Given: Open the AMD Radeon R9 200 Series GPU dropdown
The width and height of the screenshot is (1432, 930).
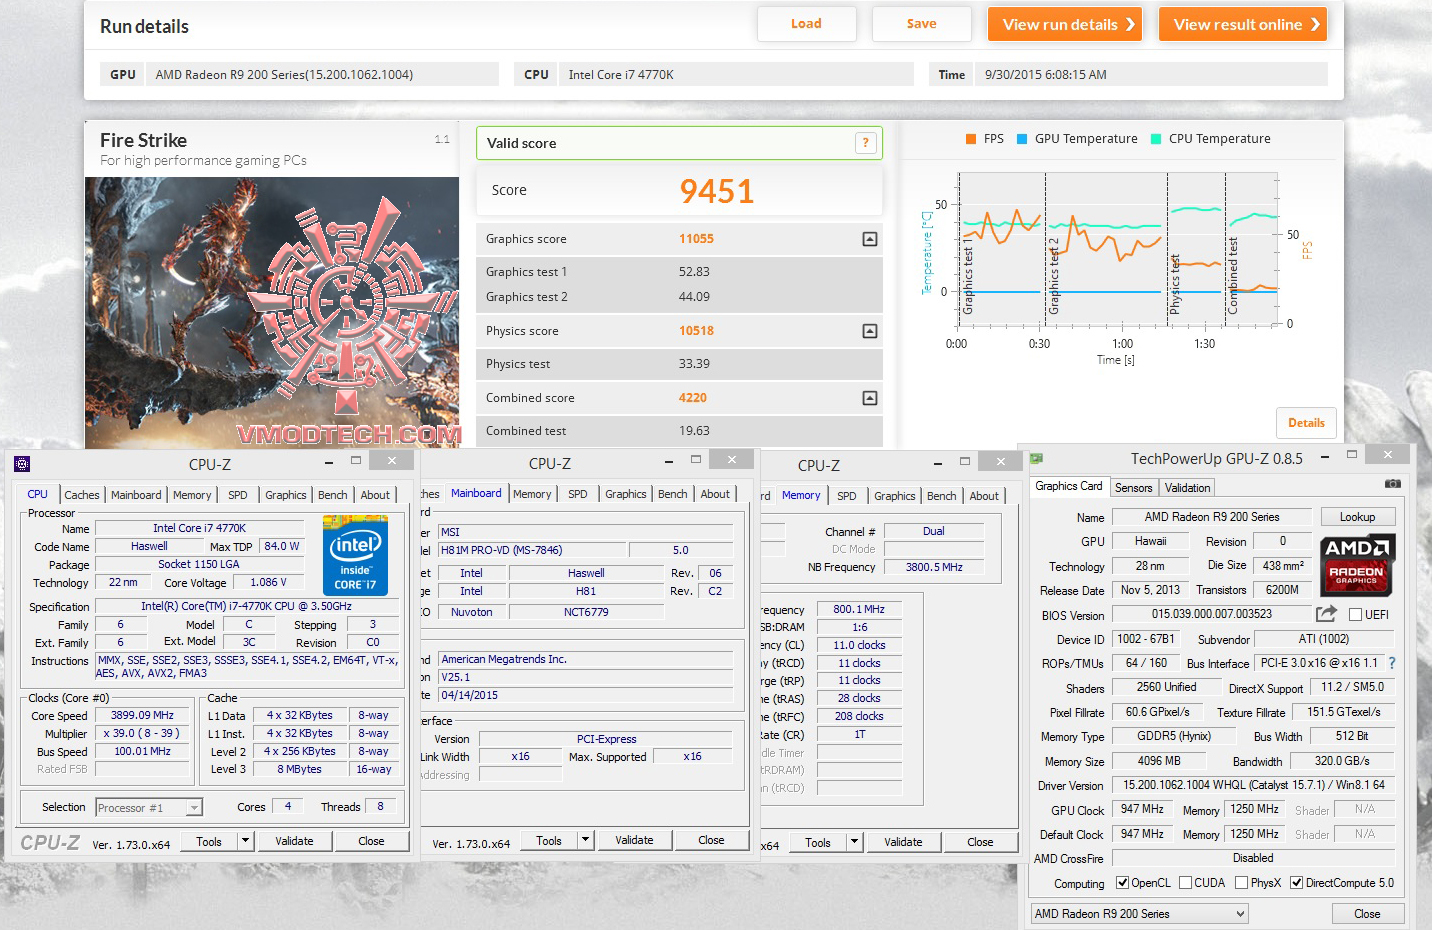Looking at the screenshot, I should 1140,914.
